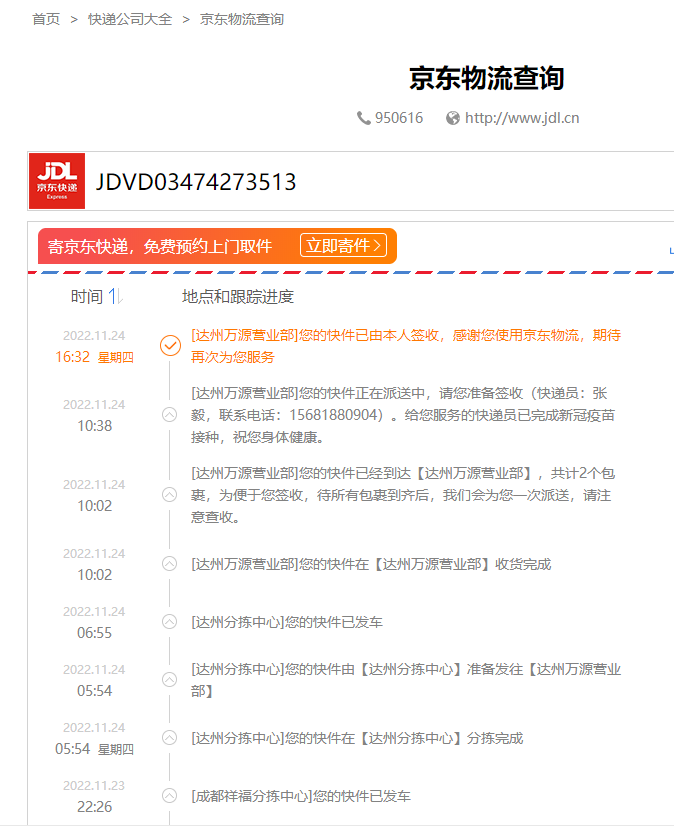Click the 地点和跟踪进度 column header

238,296
